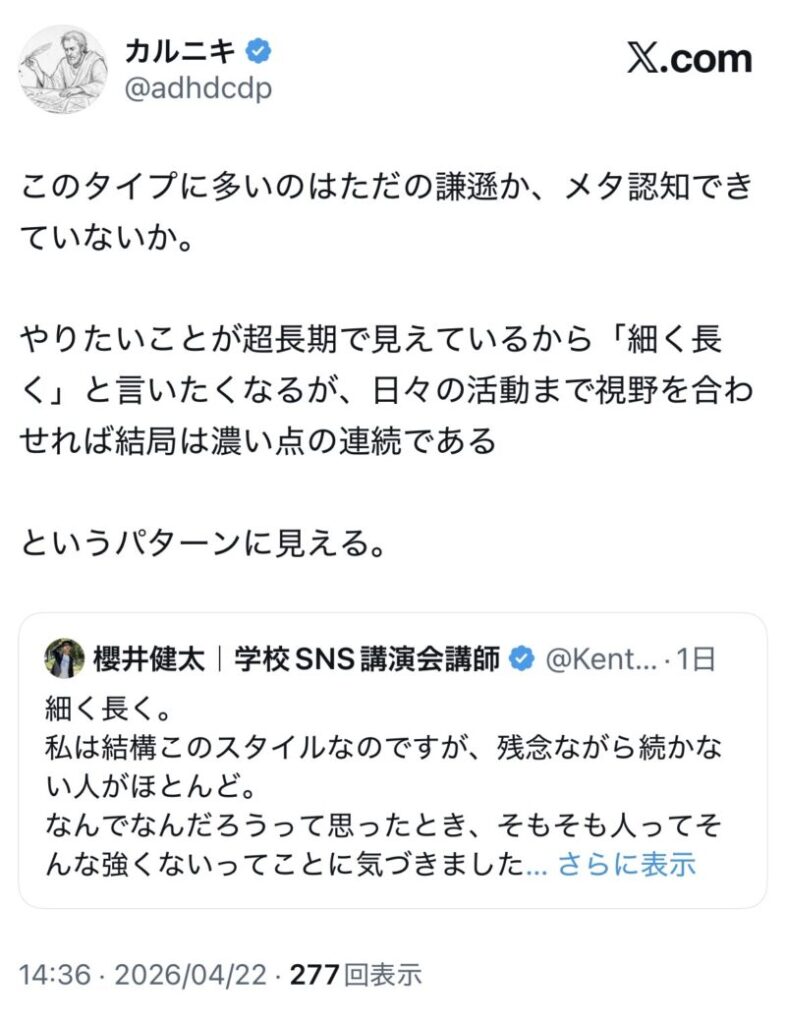Click the X.com logo
786x1024 pixels.
(x=689, y=59)
